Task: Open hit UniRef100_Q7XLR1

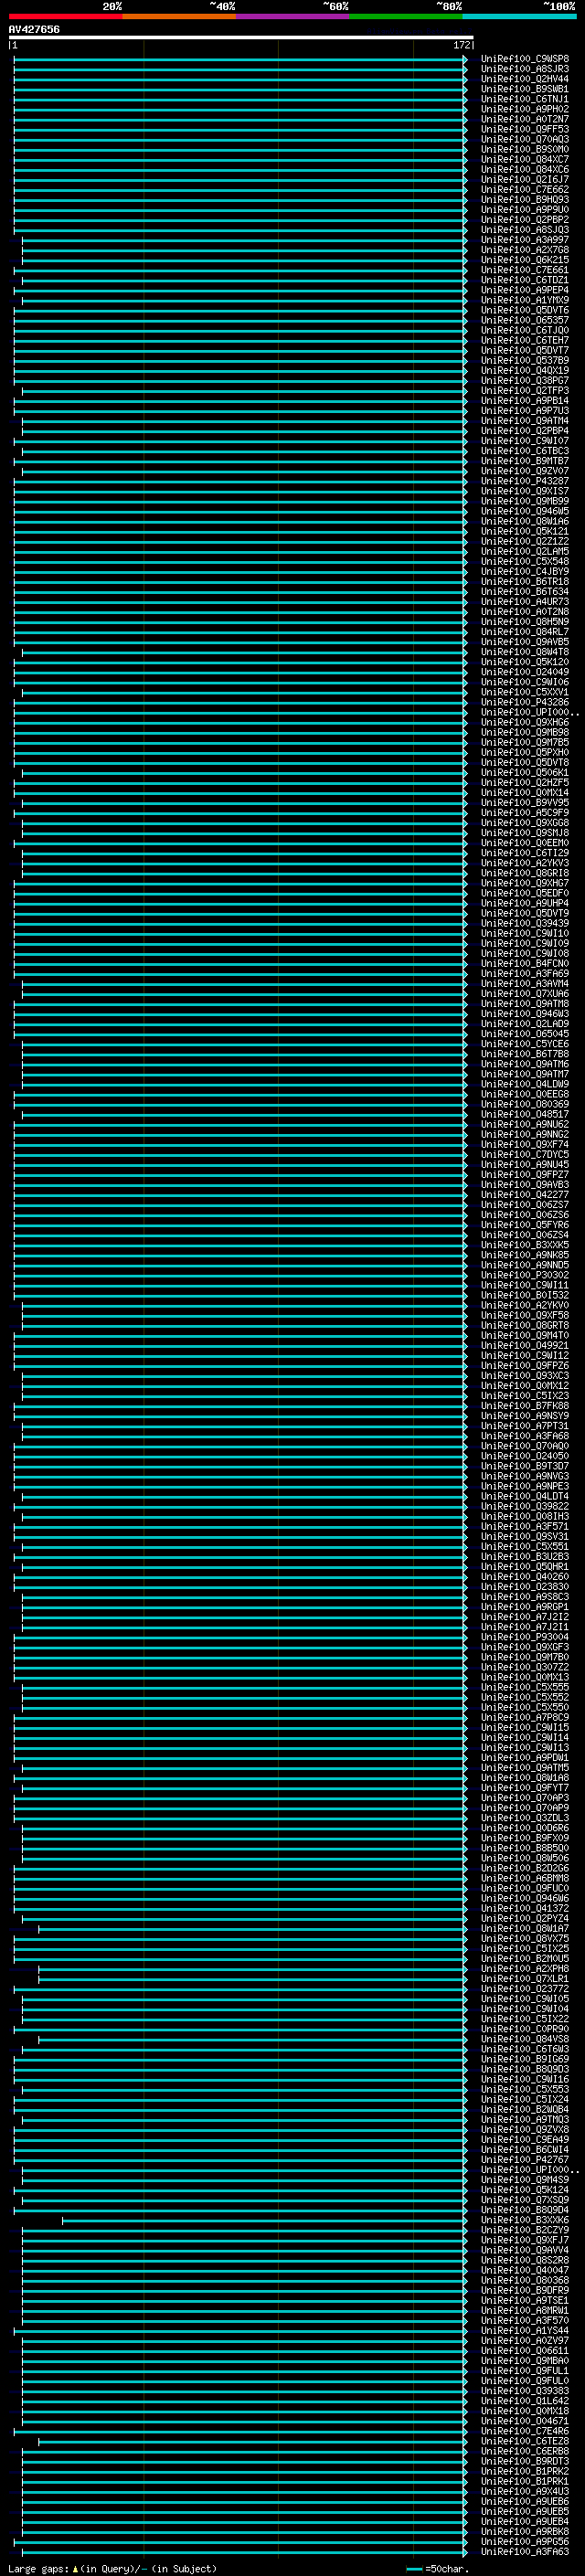Action: (525, 1979)
